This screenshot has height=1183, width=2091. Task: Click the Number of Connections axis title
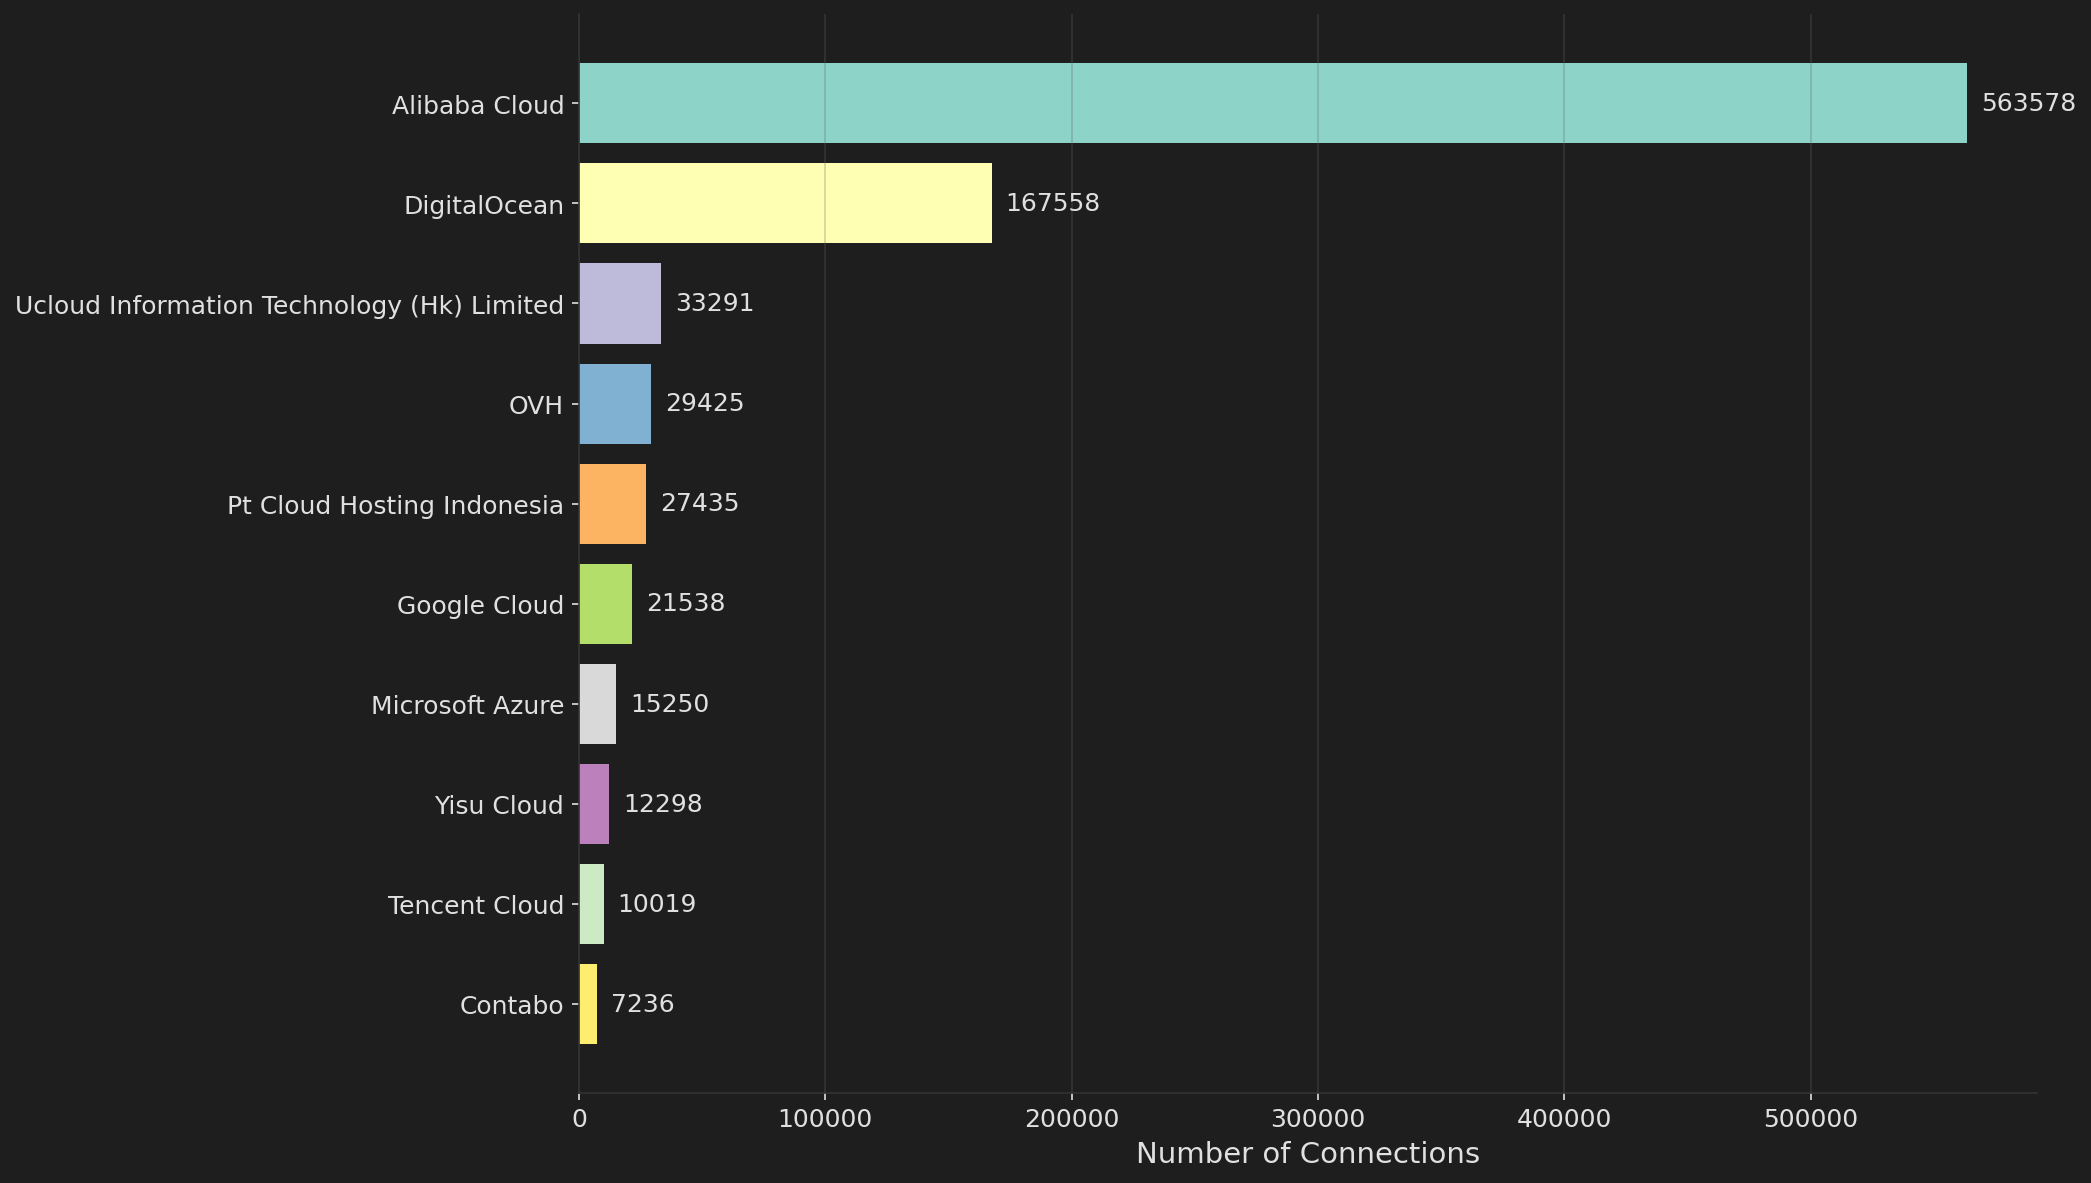click(1307, 1153)
